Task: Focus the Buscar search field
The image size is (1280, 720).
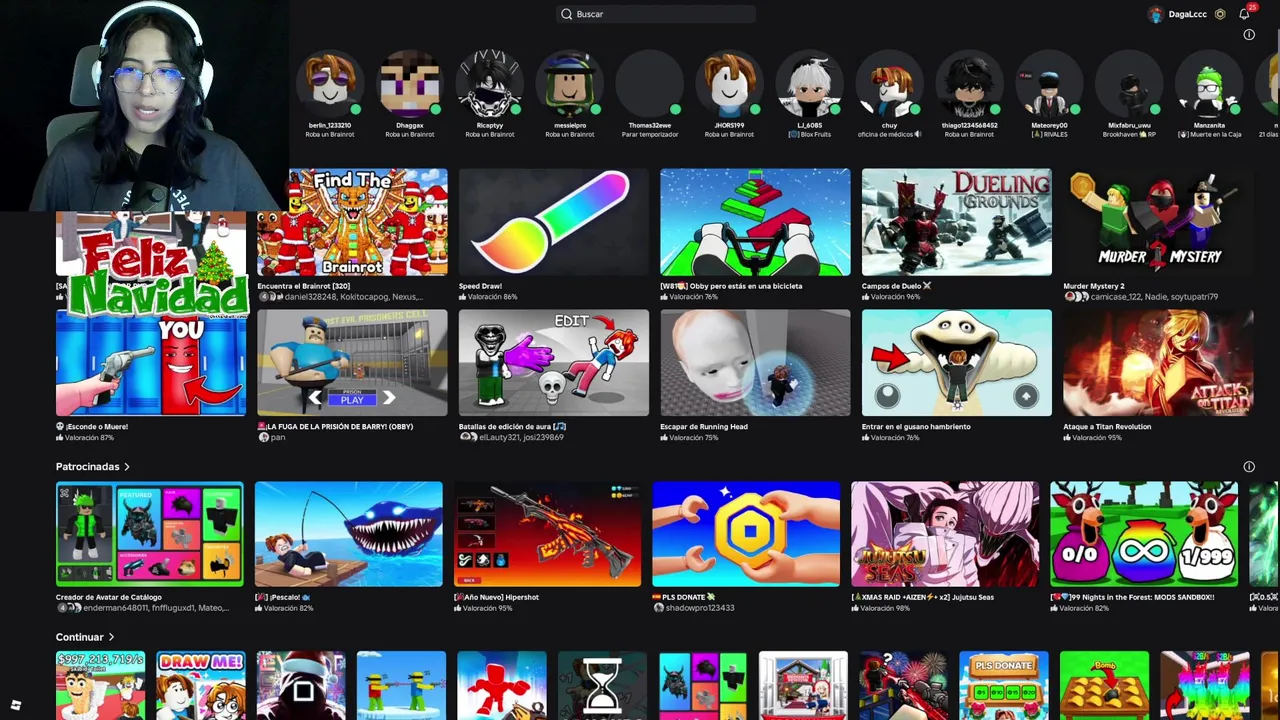Action: click(656, 14)
